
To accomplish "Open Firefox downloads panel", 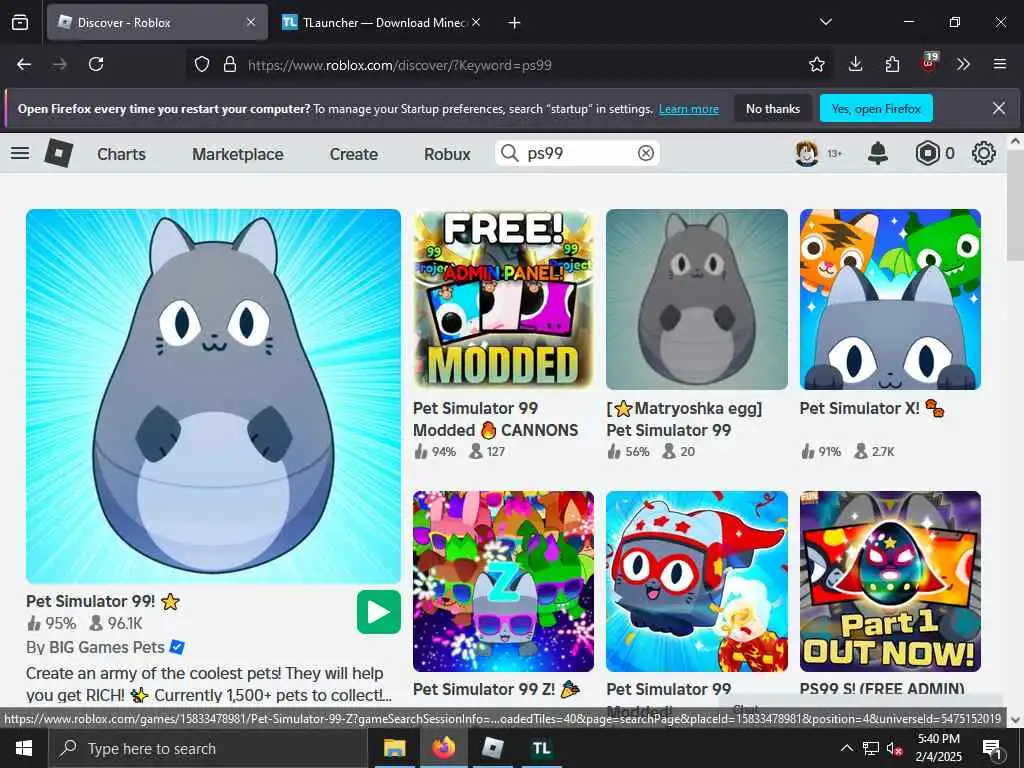I will coord(855,64).
